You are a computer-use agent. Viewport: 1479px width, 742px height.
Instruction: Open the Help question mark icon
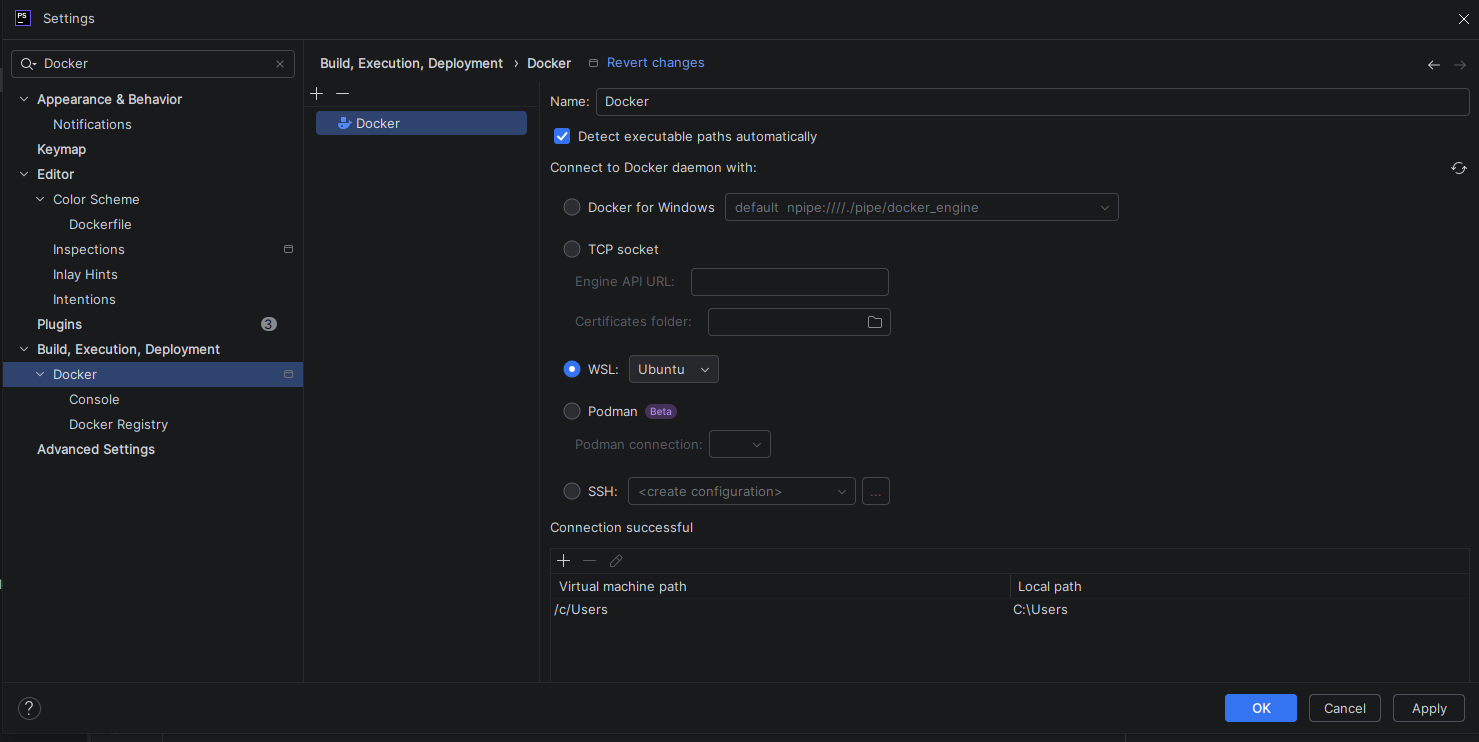pyautogui.click(x=30, y=708)
